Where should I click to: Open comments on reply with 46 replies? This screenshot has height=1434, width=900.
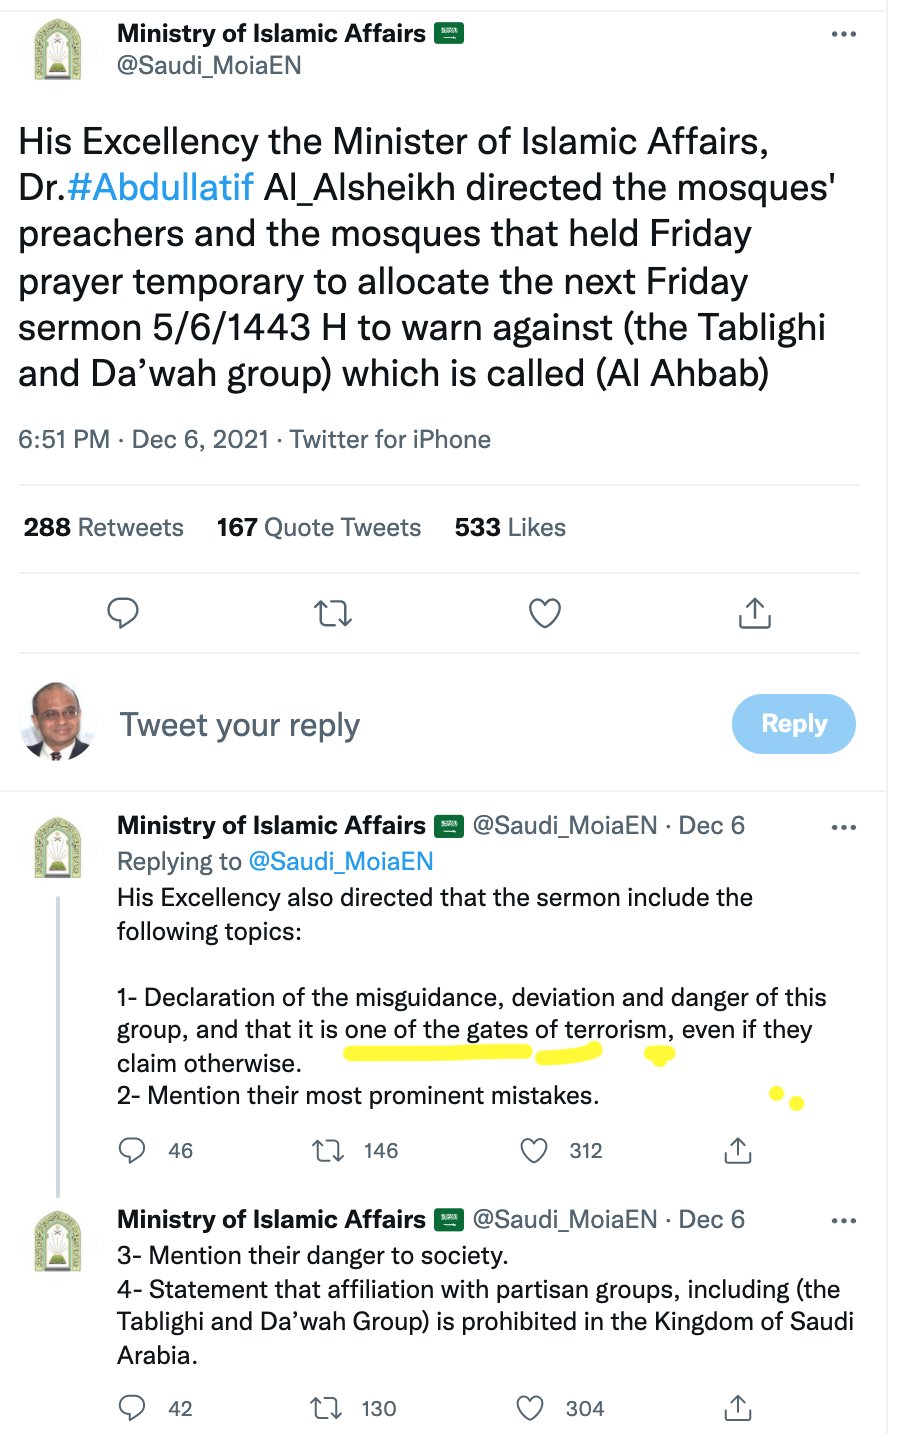pos(132,1151)
